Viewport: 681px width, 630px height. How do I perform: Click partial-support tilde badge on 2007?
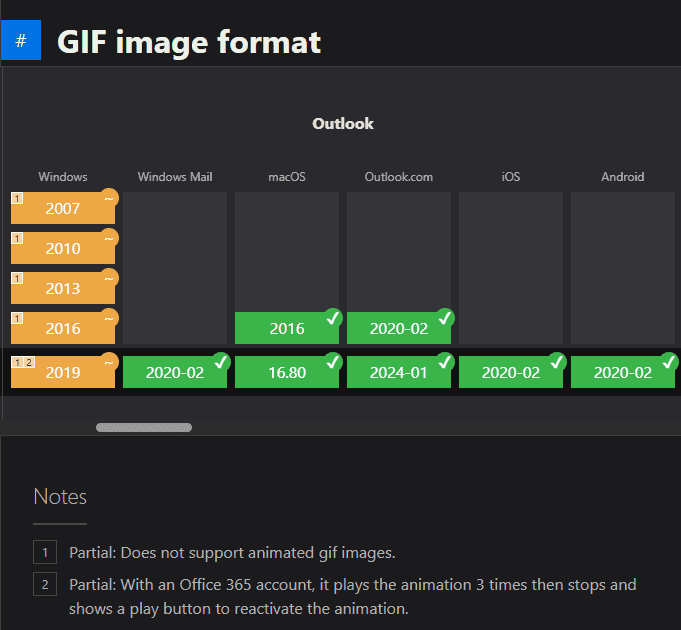coord(109,198)
